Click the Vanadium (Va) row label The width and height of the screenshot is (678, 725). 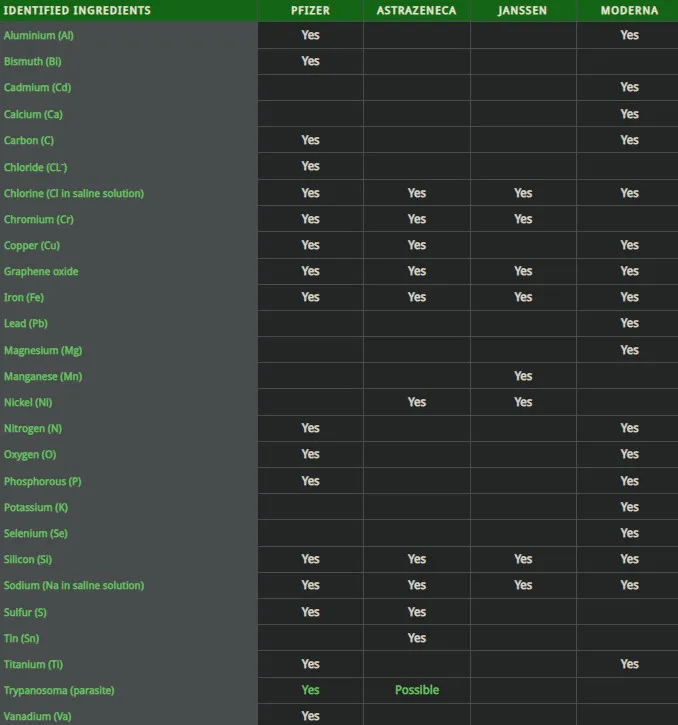click(x=38, y=716)
